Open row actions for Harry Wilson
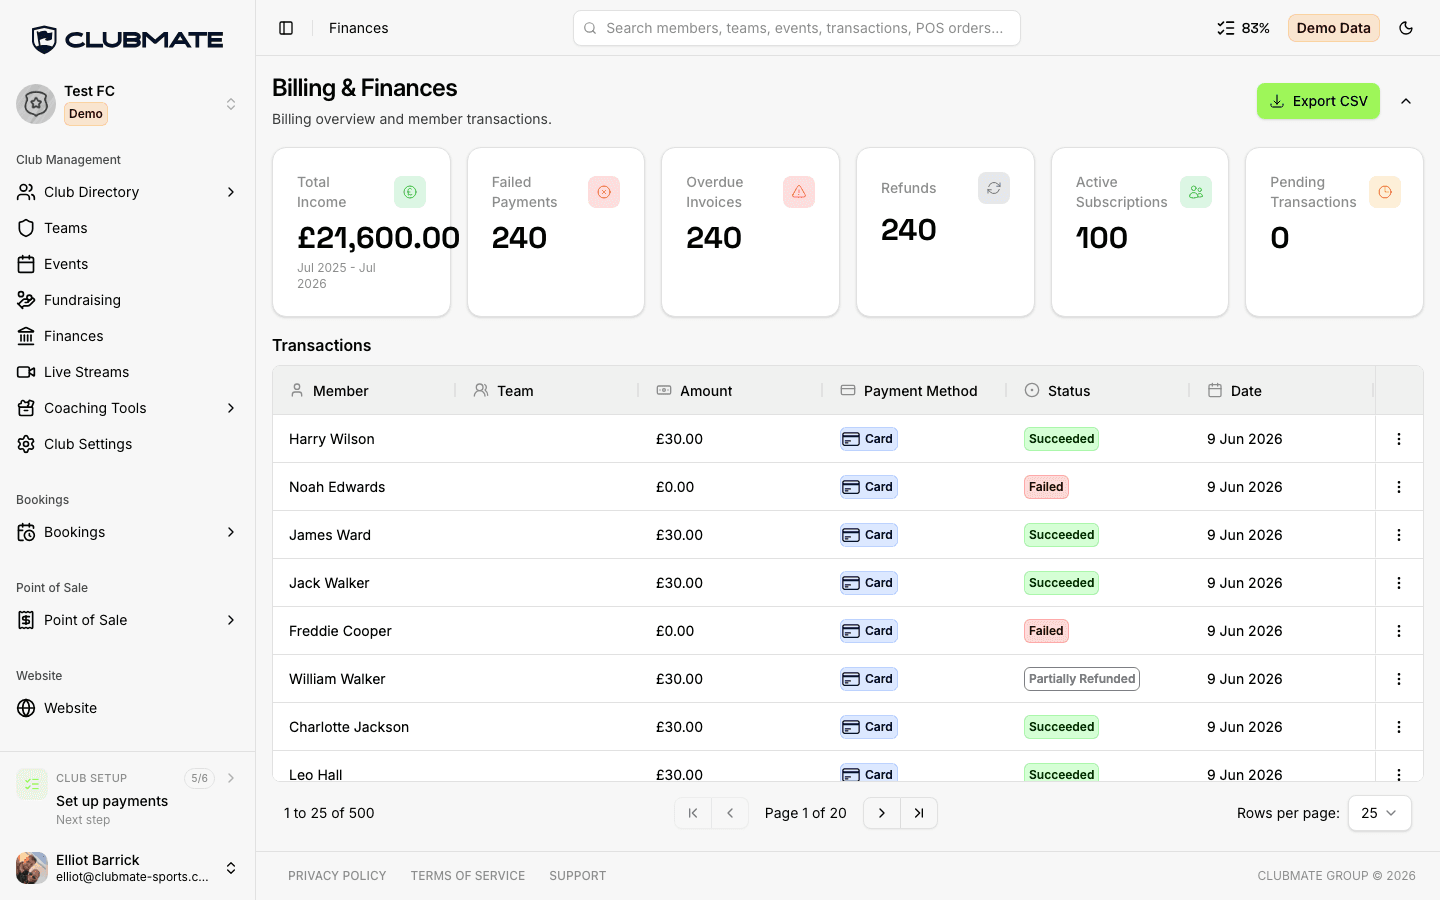This screenshot has height=900, width=1440. pyautogui.click(x=1399, y=439)
